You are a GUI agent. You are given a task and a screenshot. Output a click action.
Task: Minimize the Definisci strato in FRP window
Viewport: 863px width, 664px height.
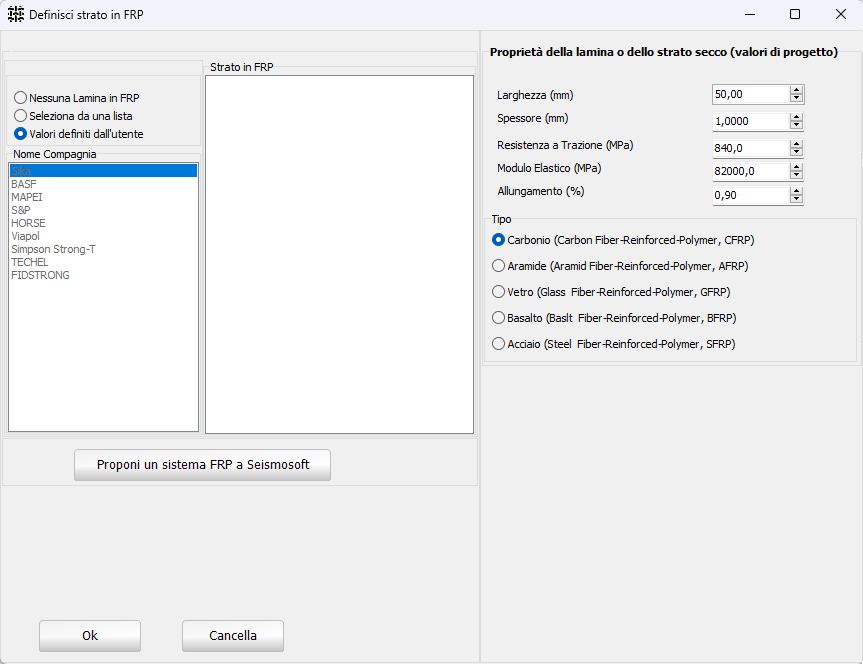tap(750, 14)
